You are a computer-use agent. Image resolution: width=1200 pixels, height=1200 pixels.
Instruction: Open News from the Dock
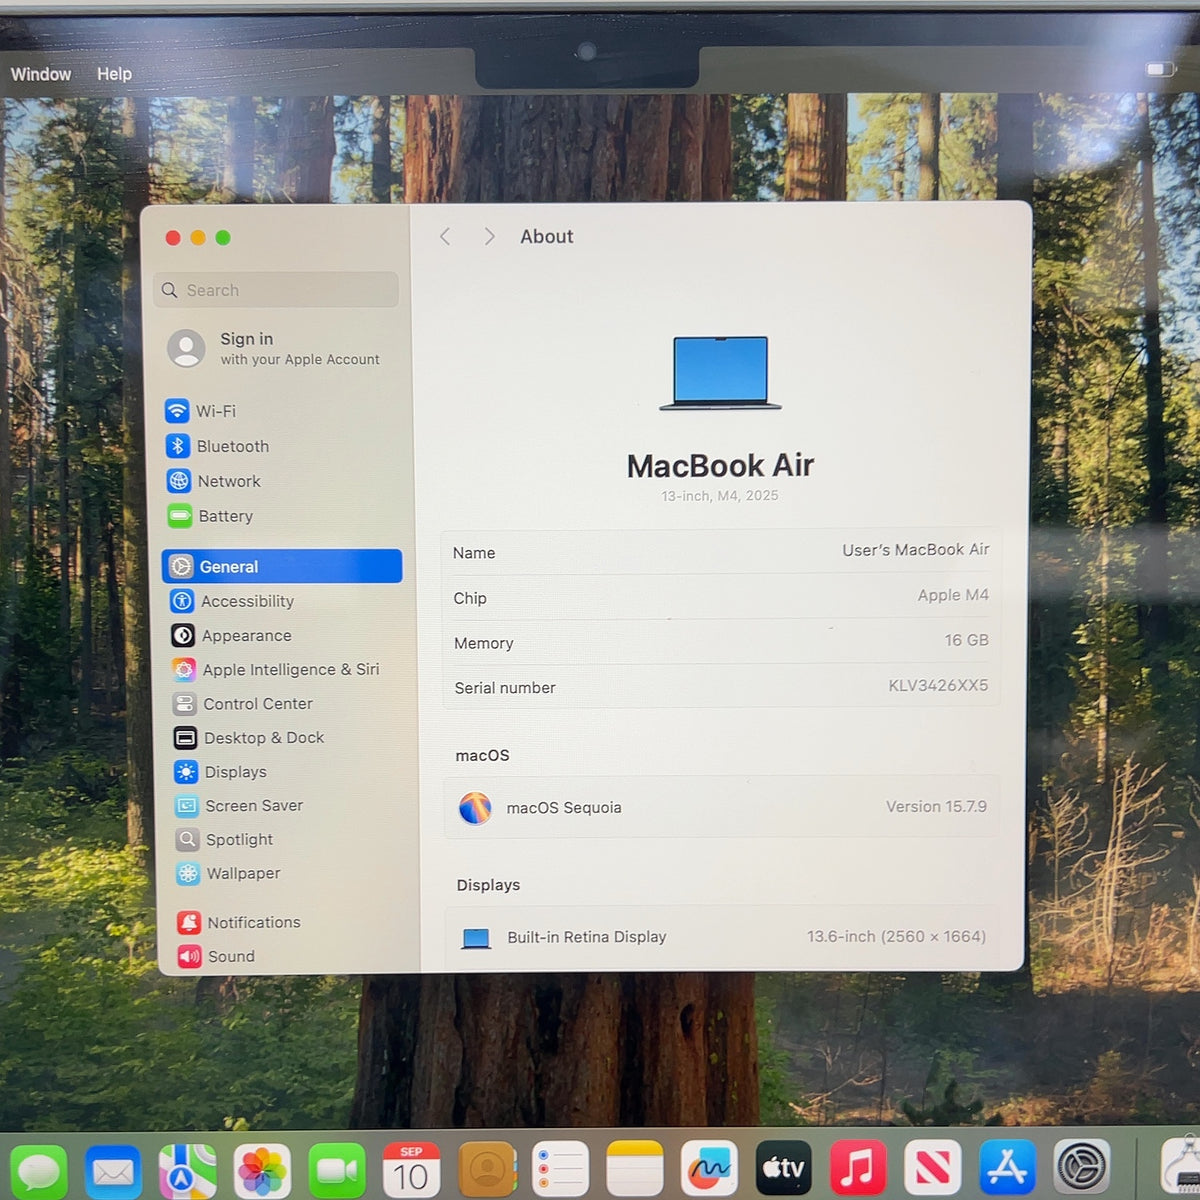click(x=932, y=1167)
